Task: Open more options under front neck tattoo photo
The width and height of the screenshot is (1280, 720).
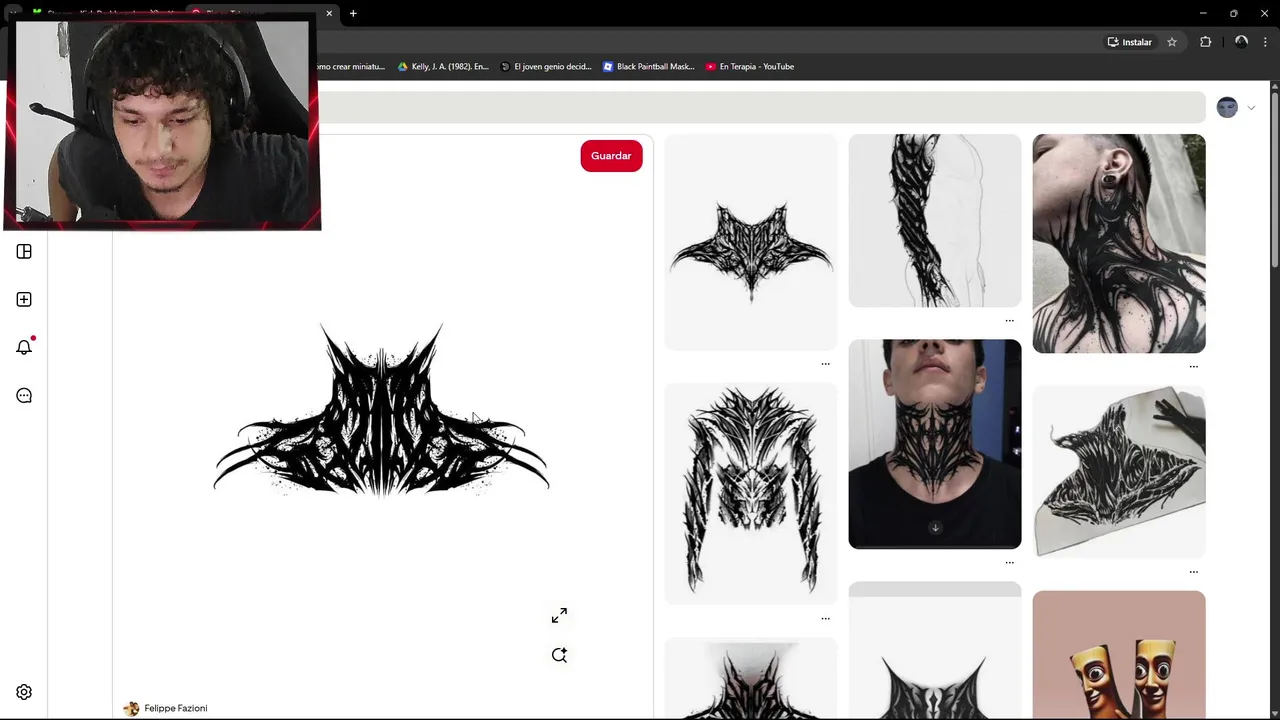Action: (1009, 563)
